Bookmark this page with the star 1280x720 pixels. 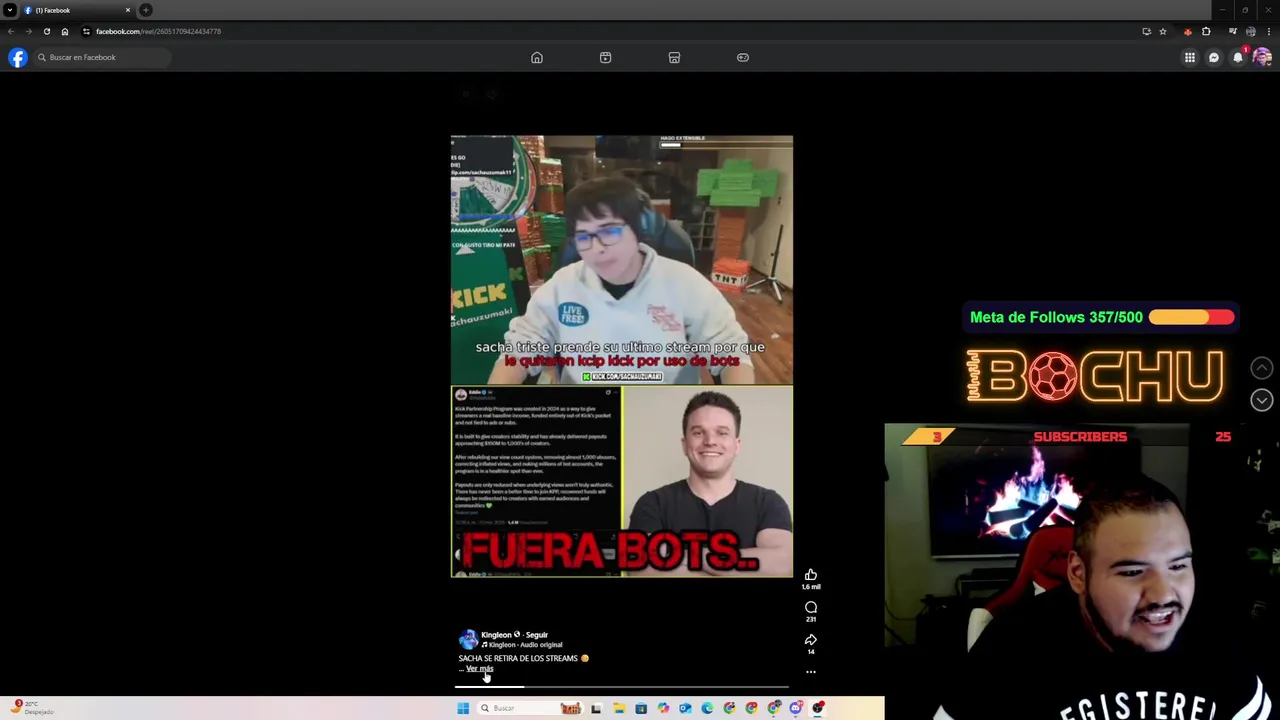pyautogui.click(x=1162, y=31)
